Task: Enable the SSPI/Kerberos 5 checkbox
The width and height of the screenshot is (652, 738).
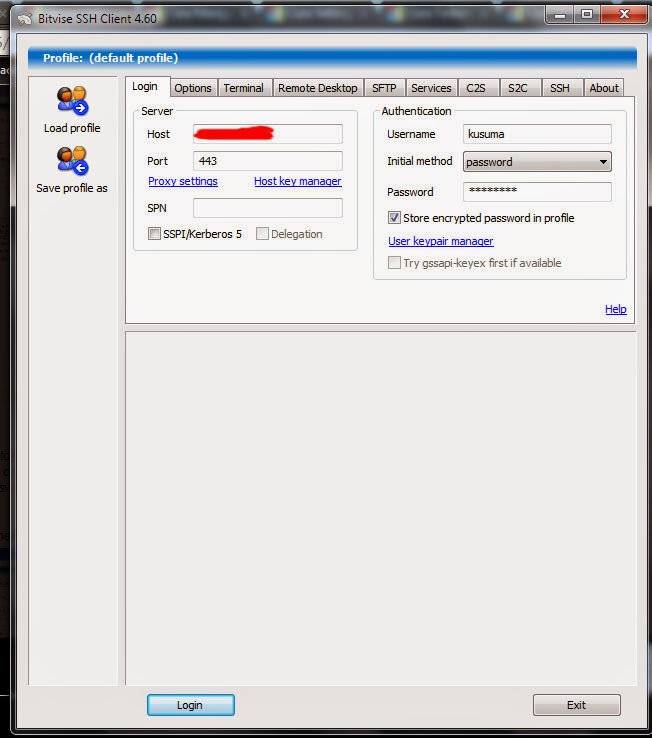Action: pos(154,233)
